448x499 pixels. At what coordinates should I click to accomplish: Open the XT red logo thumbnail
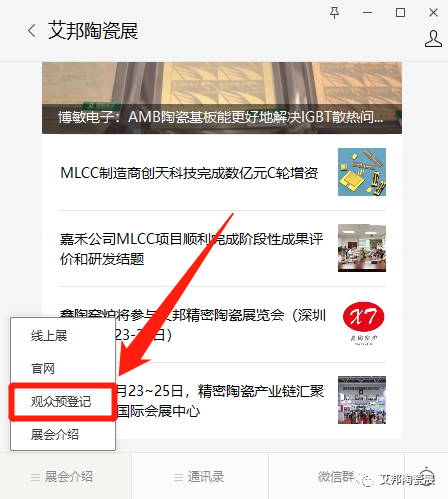(362, 324)
